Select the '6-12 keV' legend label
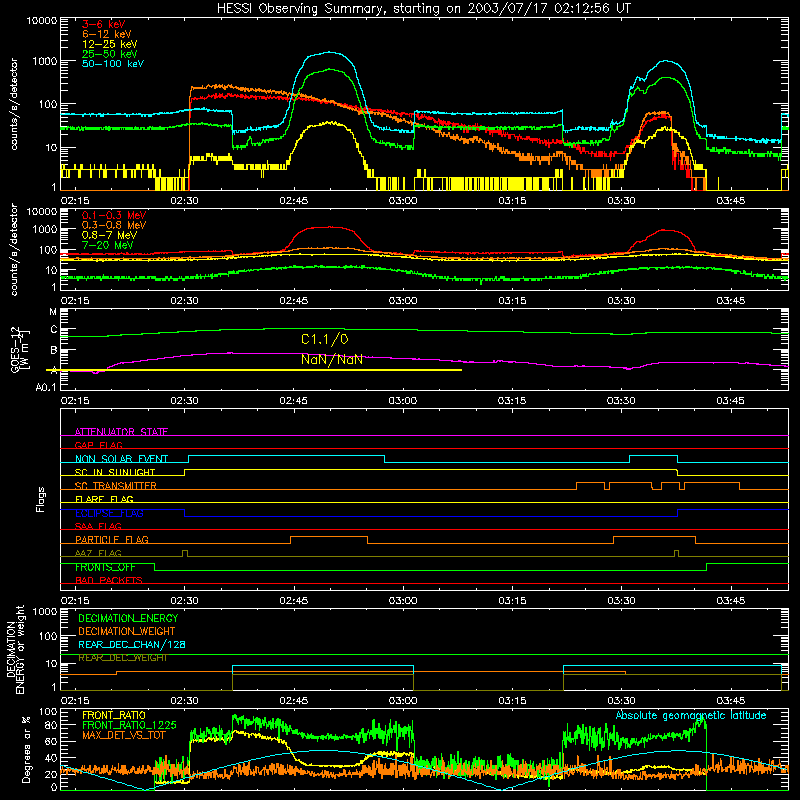 [107, 34]
